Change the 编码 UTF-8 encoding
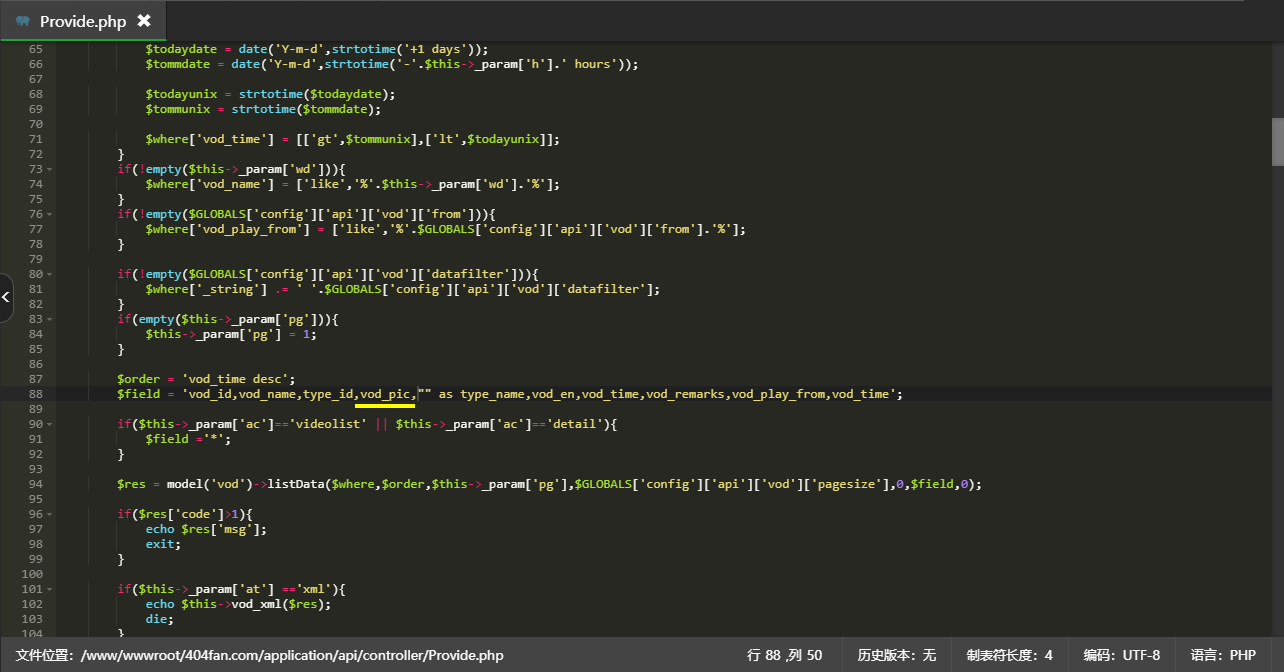This screenshot has height=672, width=1284. pos(1121,655)
